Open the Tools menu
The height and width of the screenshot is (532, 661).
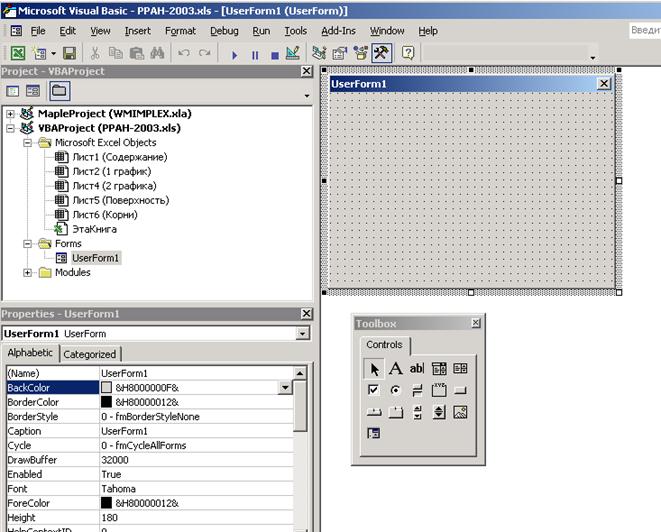[296, 31]
